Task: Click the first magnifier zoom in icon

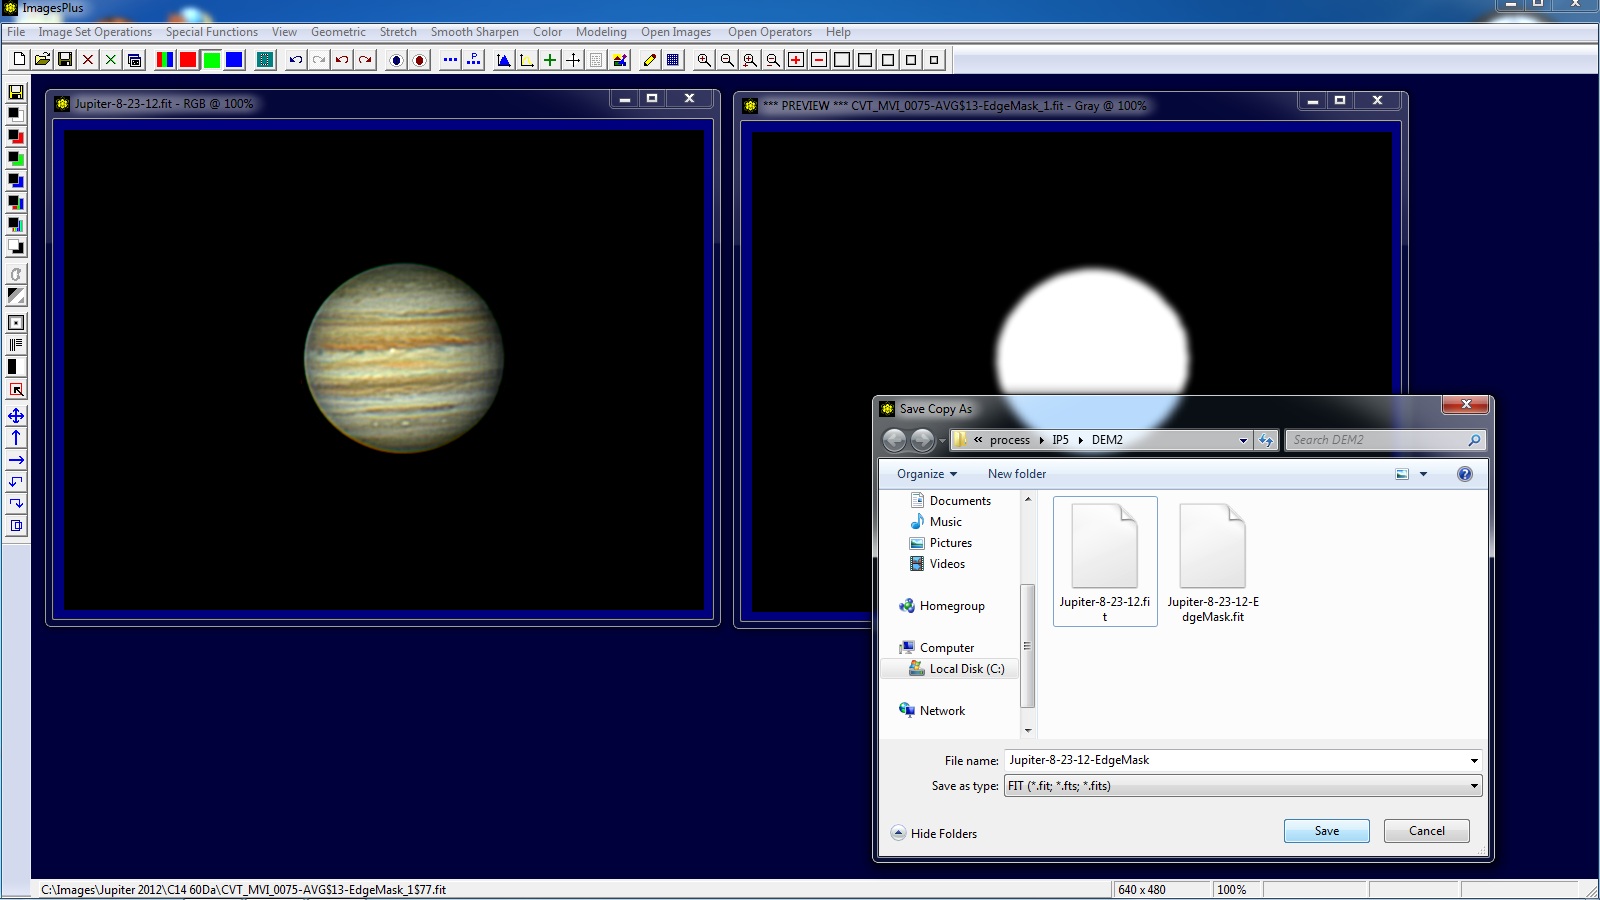Action: click(x=704, y=60)
